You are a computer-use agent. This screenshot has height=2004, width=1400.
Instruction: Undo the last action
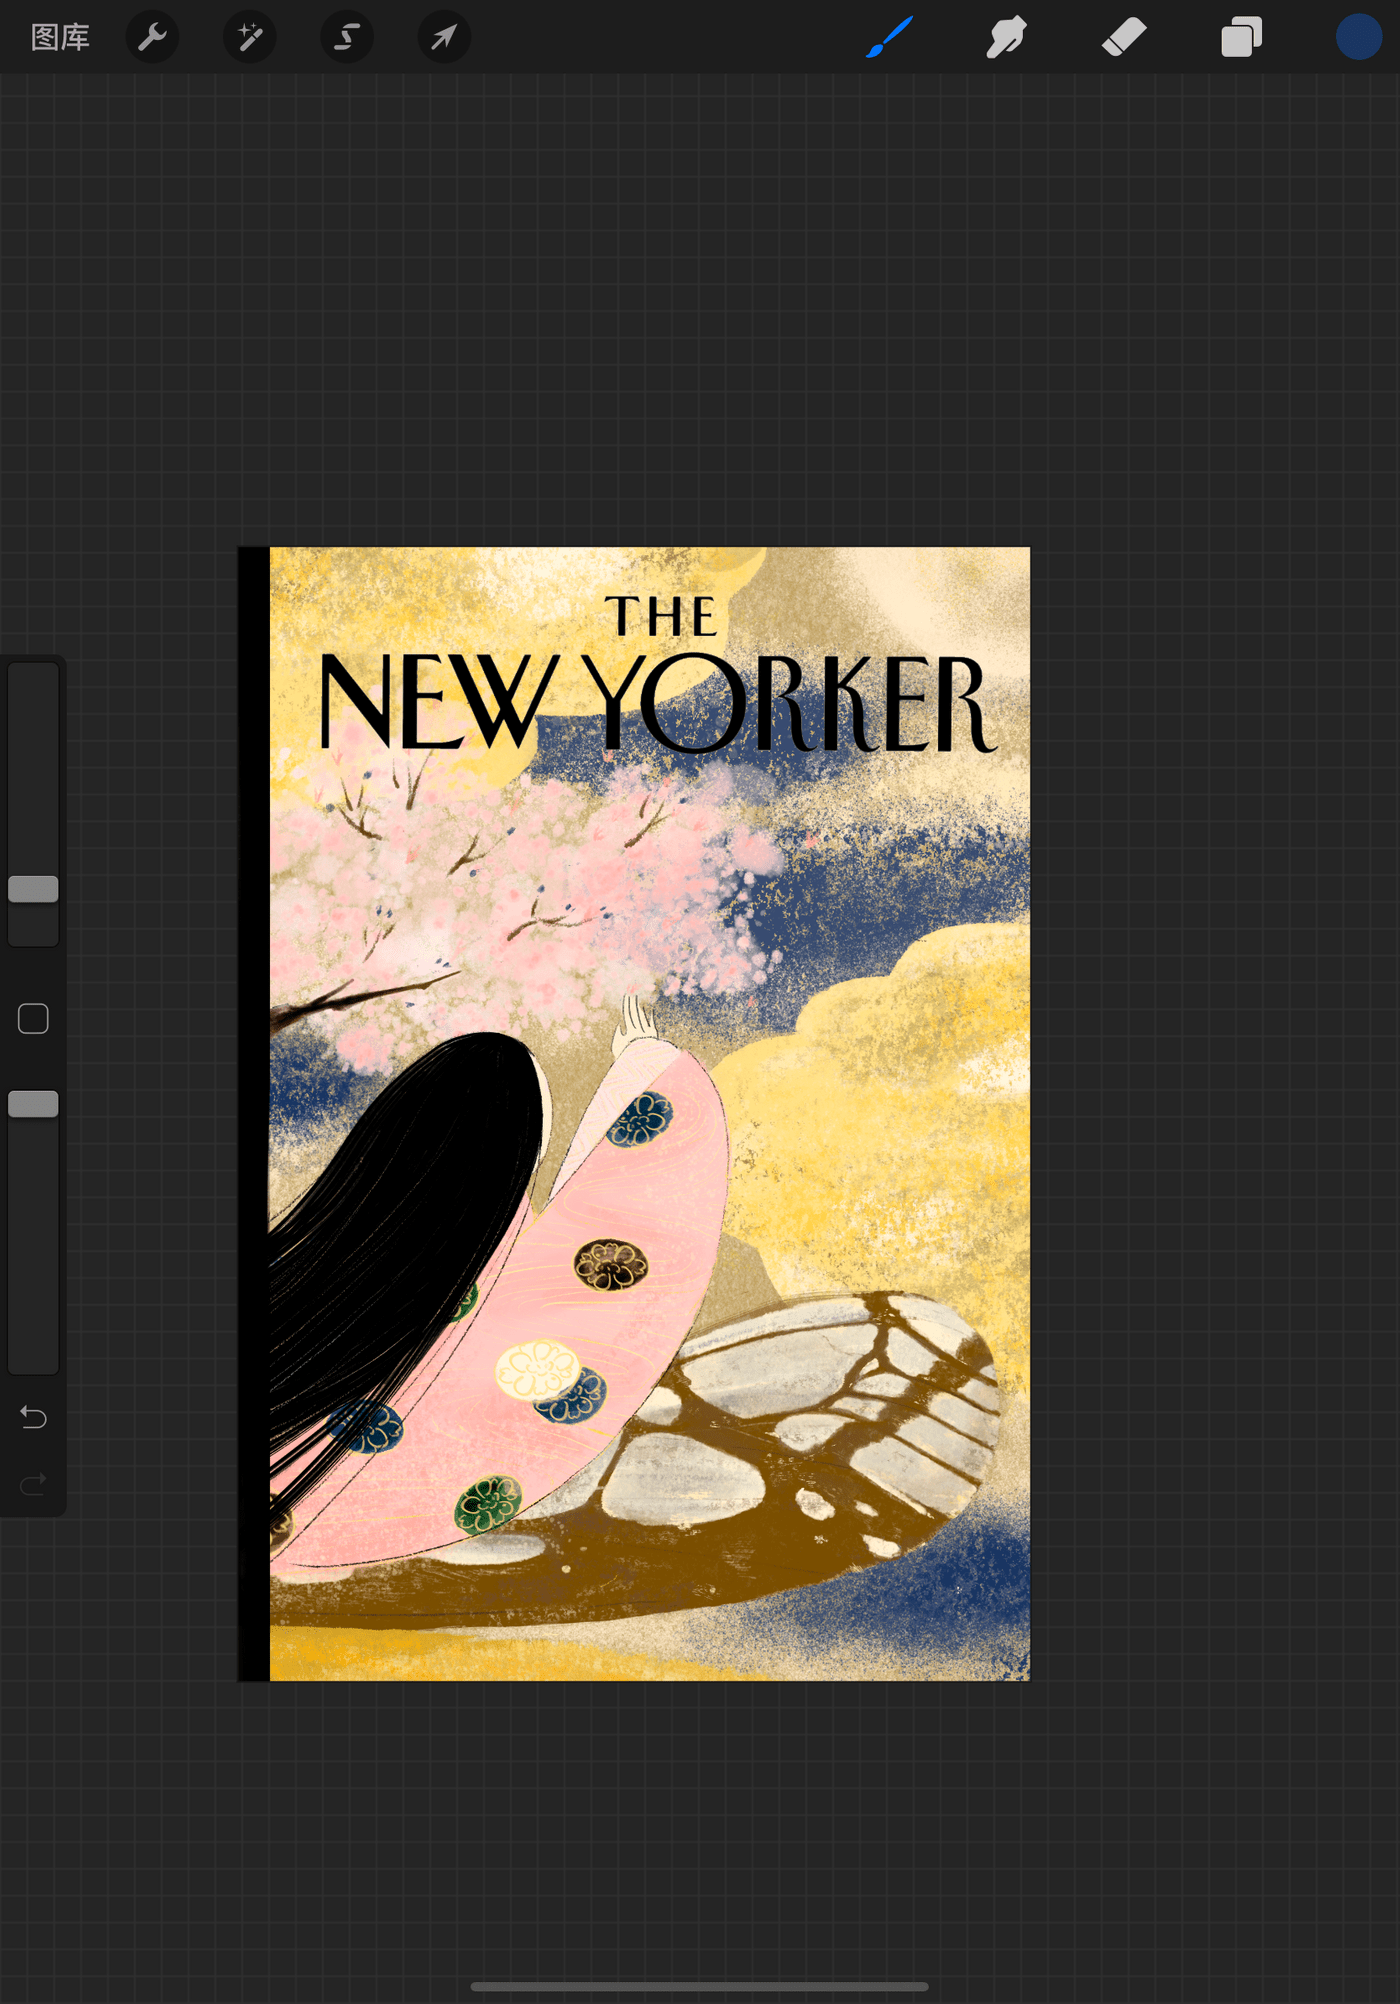click(x=33, y=1417)
